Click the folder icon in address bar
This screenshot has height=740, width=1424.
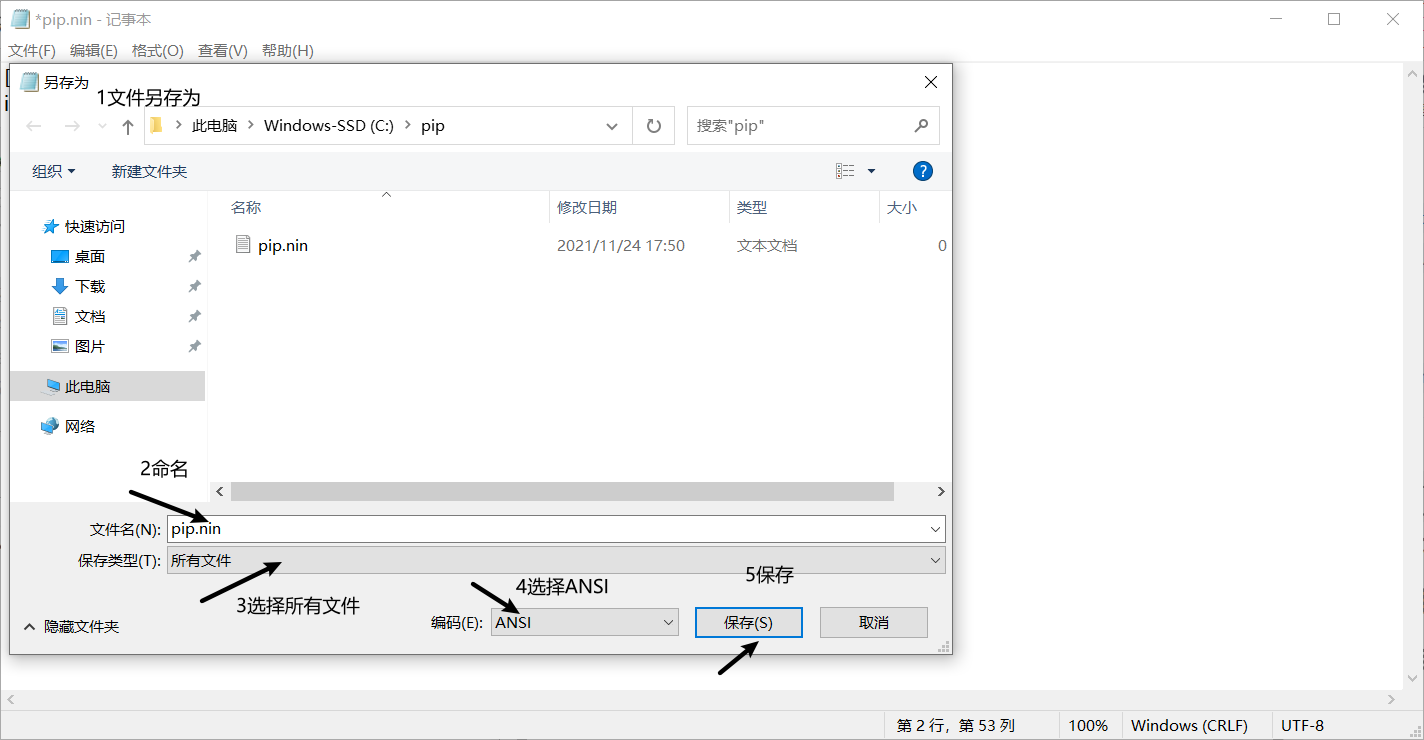[x=156, y=125]
